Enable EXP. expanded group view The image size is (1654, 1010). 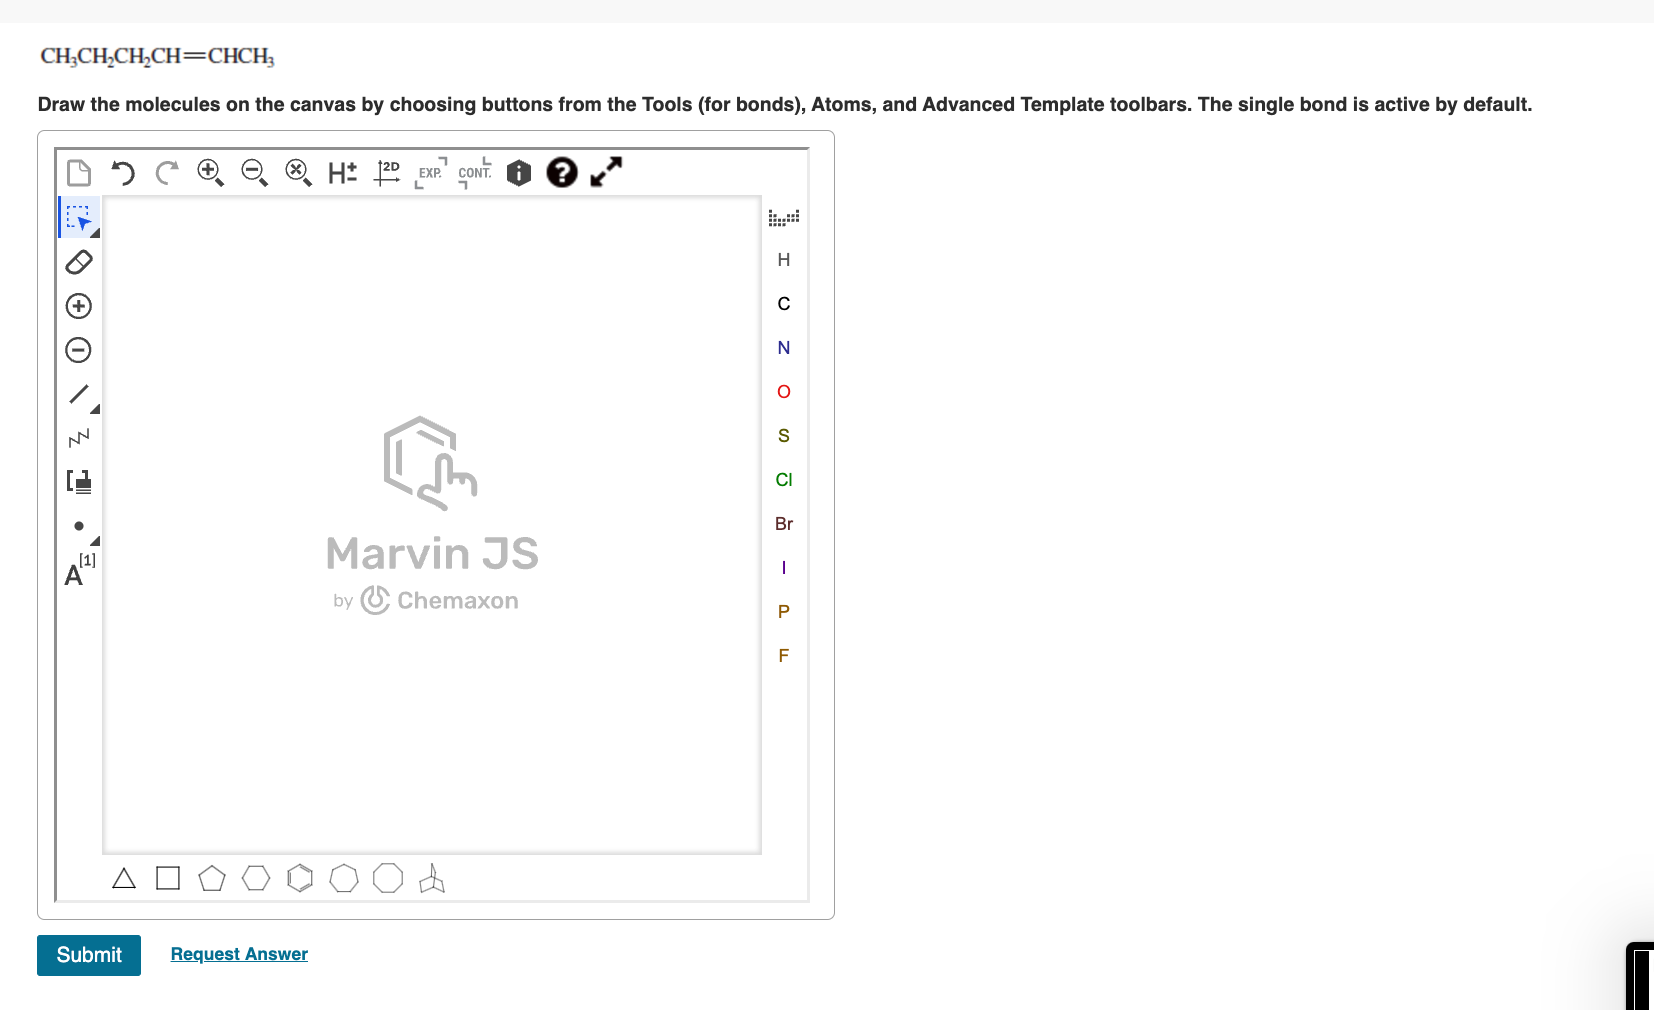click(429, 173)
